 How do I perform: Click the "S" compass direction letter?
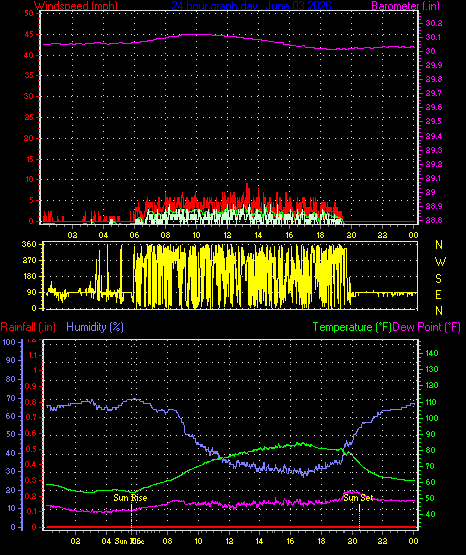coord(438,279)
